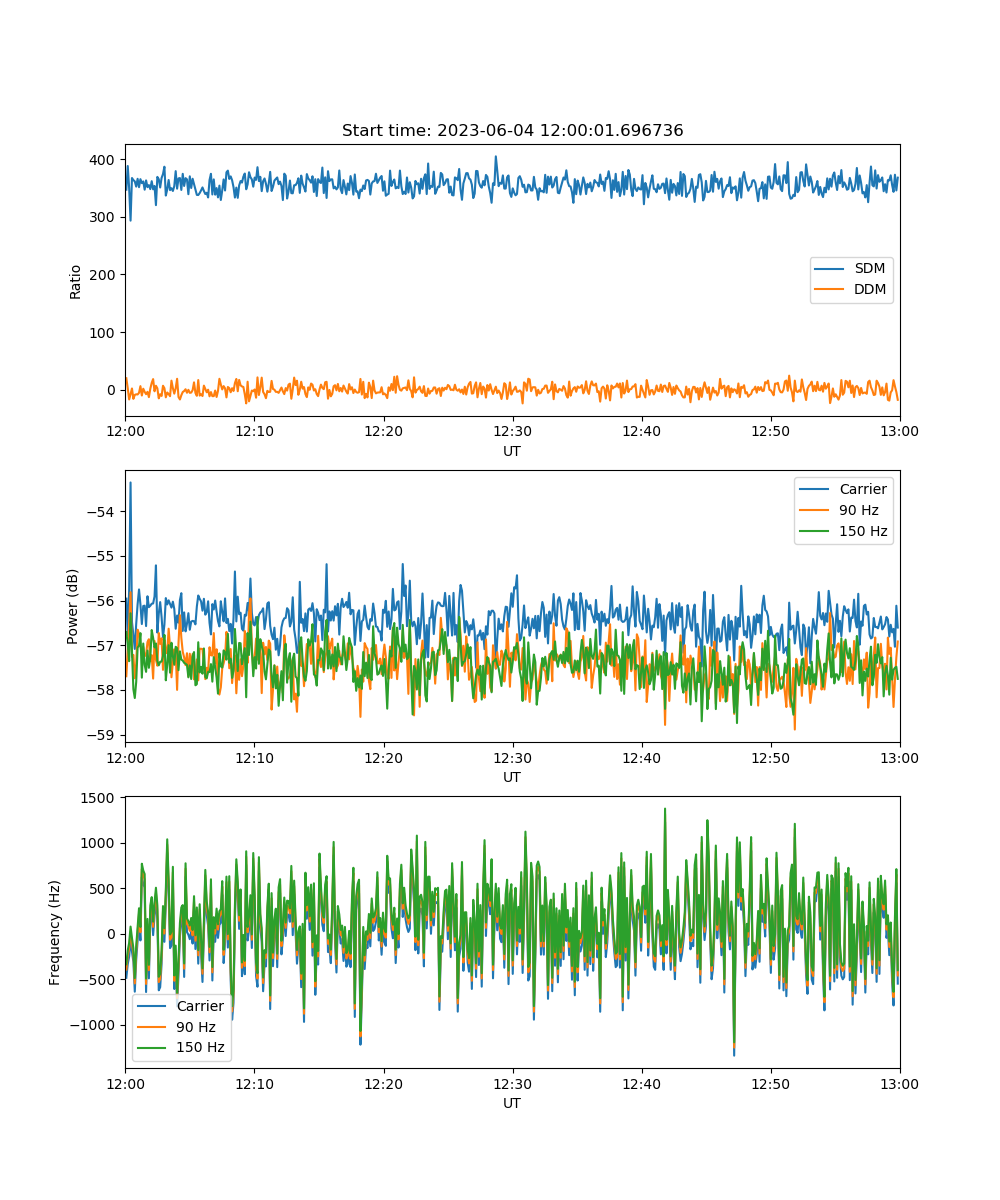Select the SDM legend entry in Ratio plot
1000x1200 pixels.
(851, 269)
